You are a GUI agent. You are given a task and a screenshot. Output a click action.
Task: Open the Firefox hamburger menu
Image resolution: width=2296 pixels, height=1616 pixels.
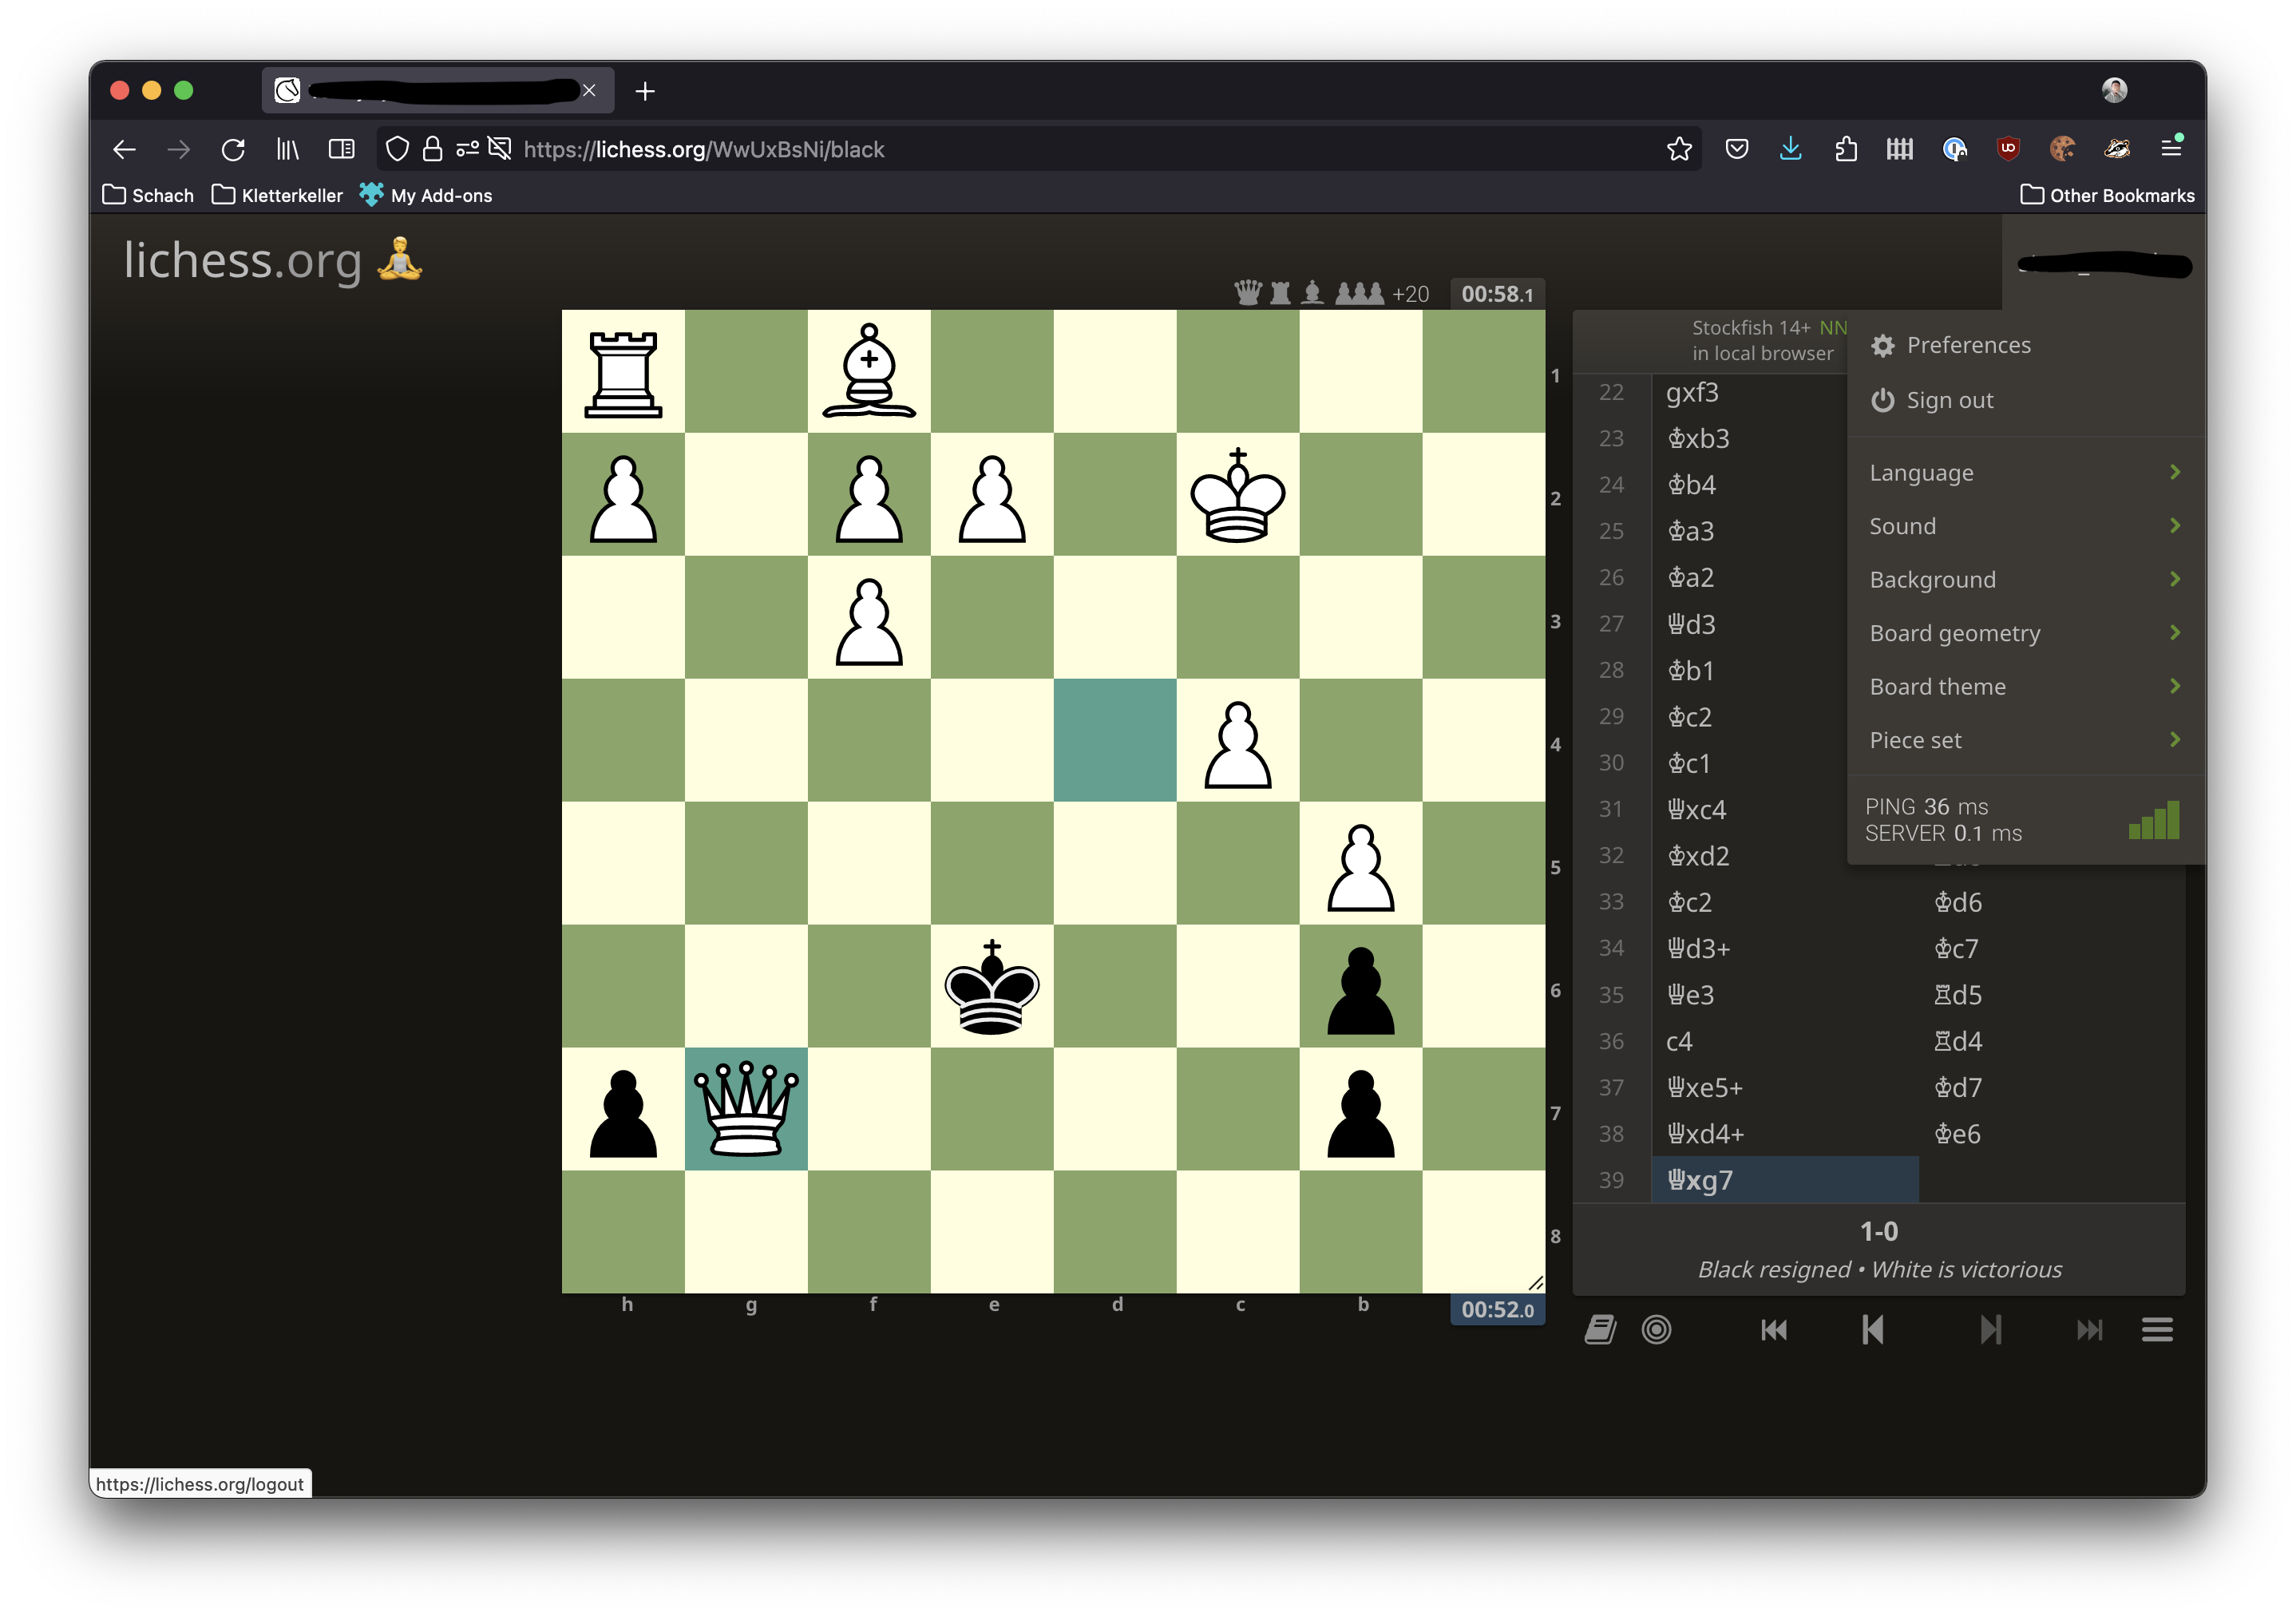point(2171,148)
